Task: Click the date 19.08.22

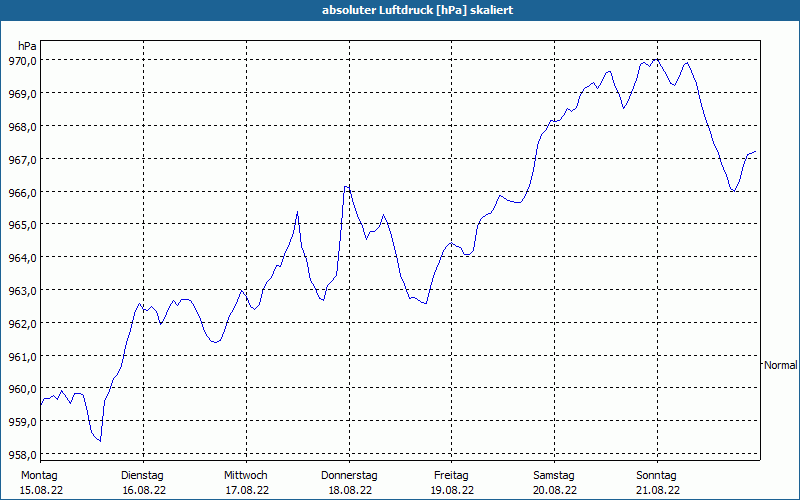Action: [452, 490]
